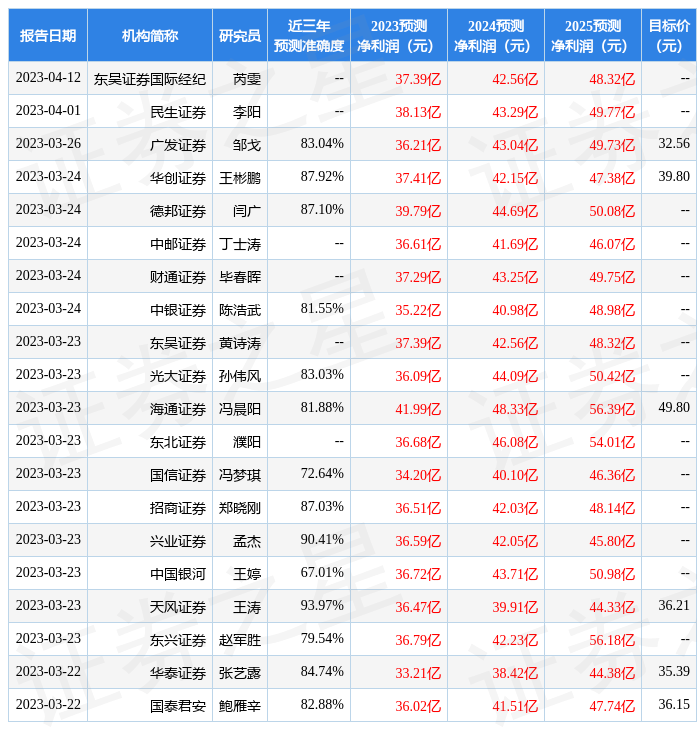Click the 报告日期 column header
The height and width of the screenshot is (730, 697).
(x=48, y=36)
